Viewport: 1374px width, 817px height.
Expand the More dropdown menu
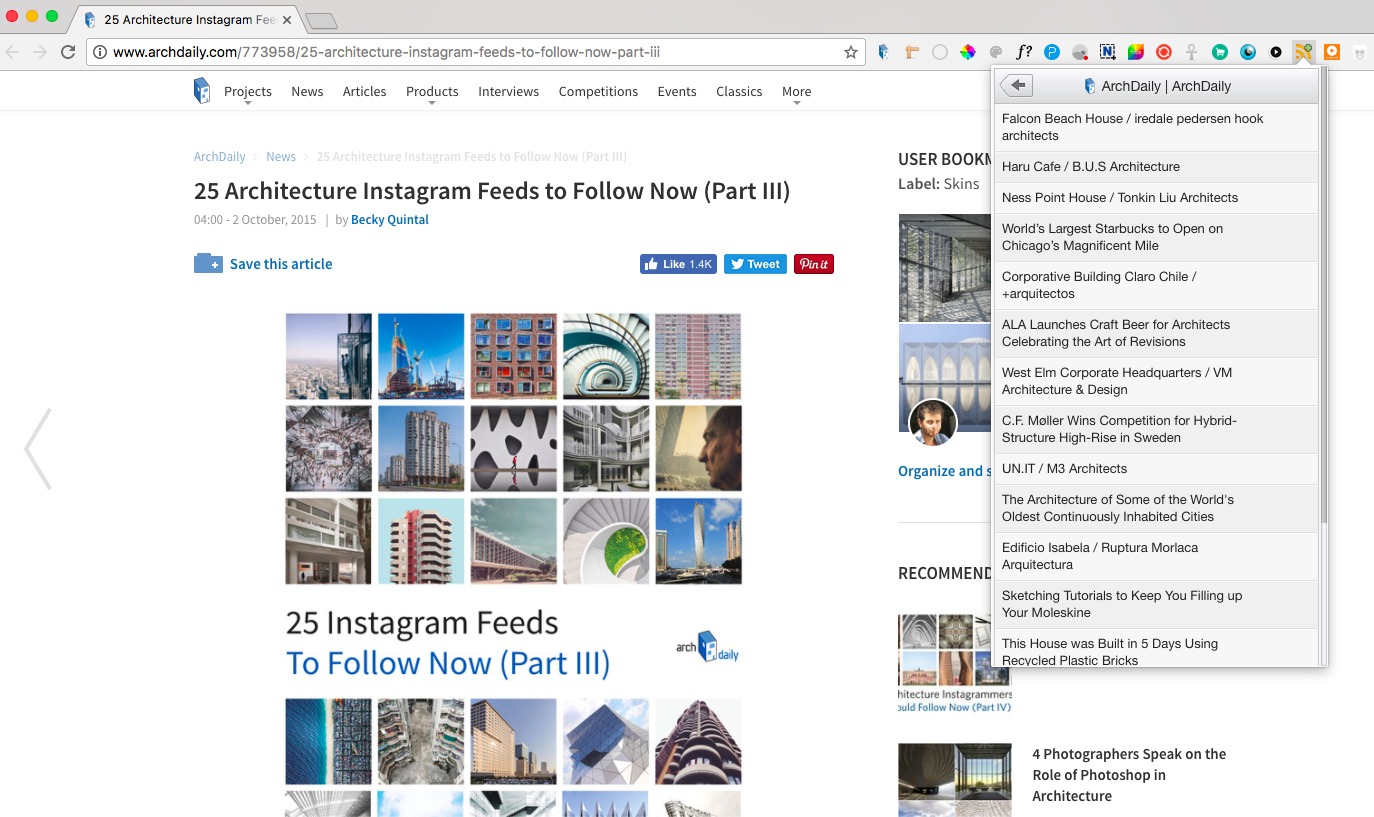[x=797, y=91]
